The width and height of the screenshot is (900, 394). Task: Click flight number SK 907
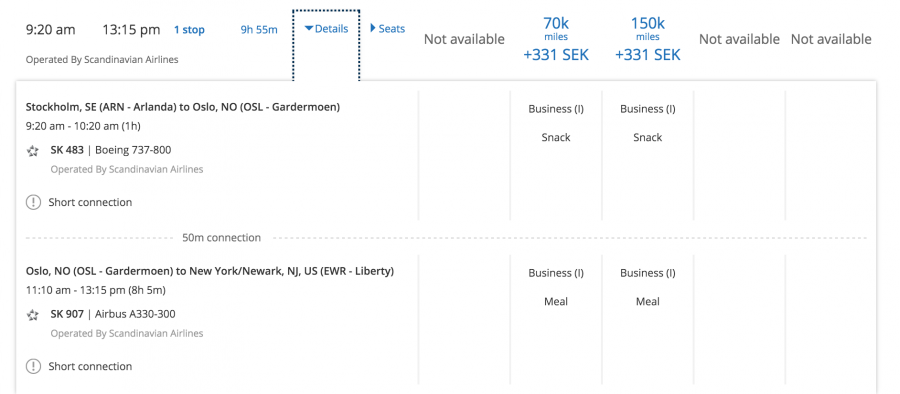point(67,314)
